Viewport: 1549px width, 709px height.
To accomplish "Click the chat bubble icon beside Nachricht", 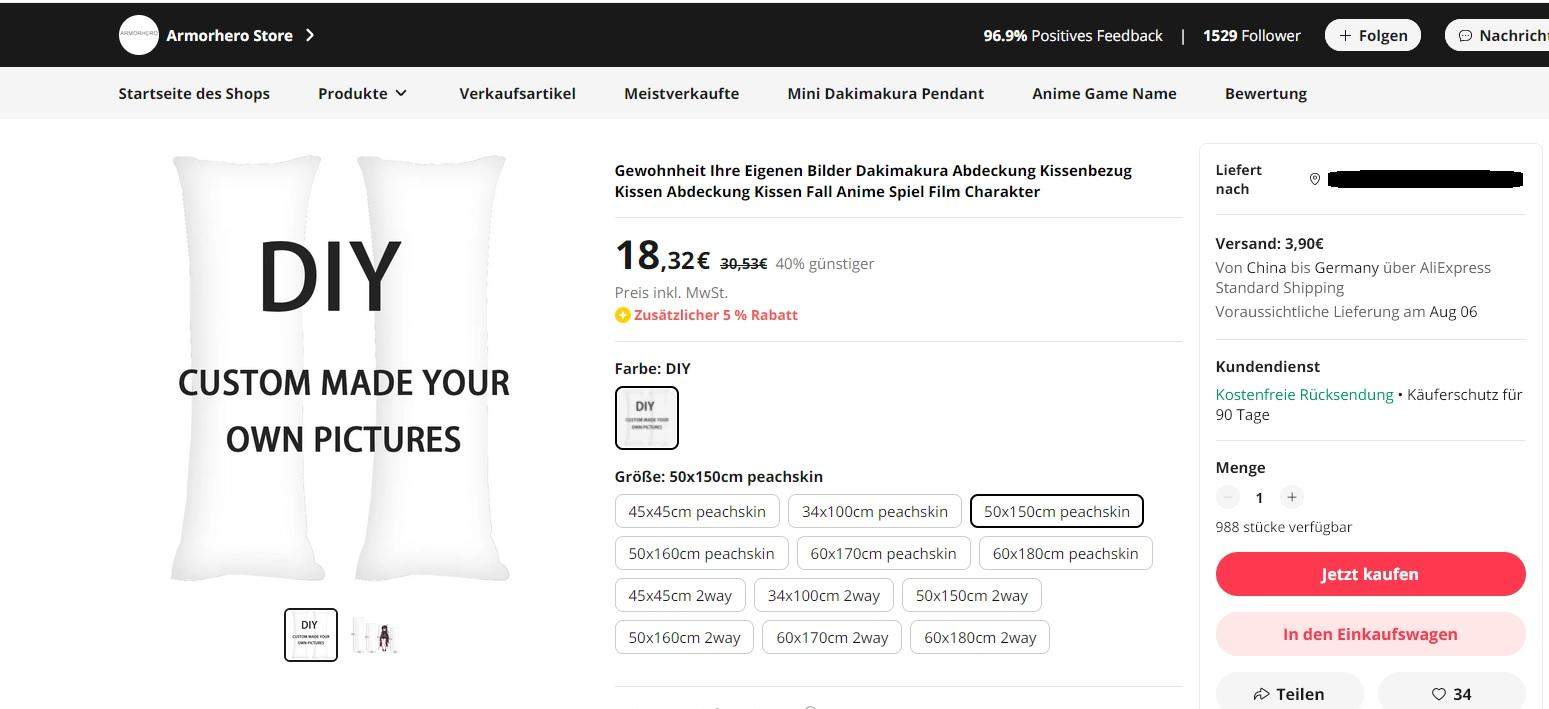I will point(1465,34).
